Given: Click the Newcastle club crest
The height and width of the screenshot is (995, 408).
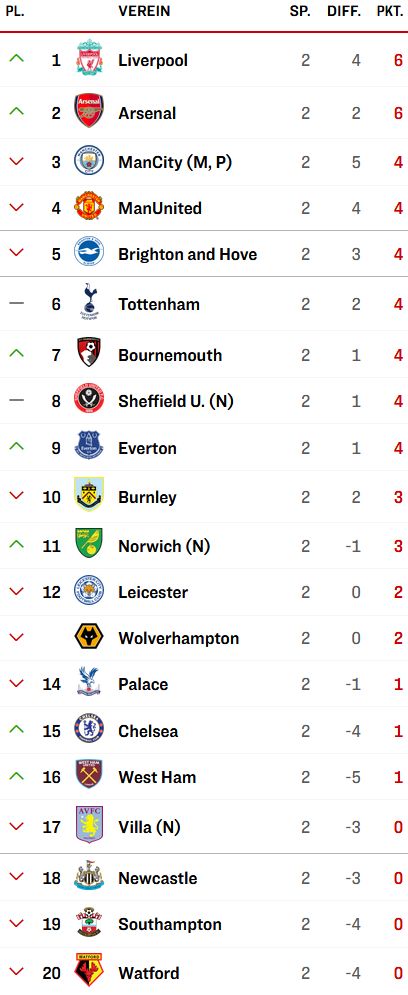Looking at the screenshot, I should pos(89,877).
